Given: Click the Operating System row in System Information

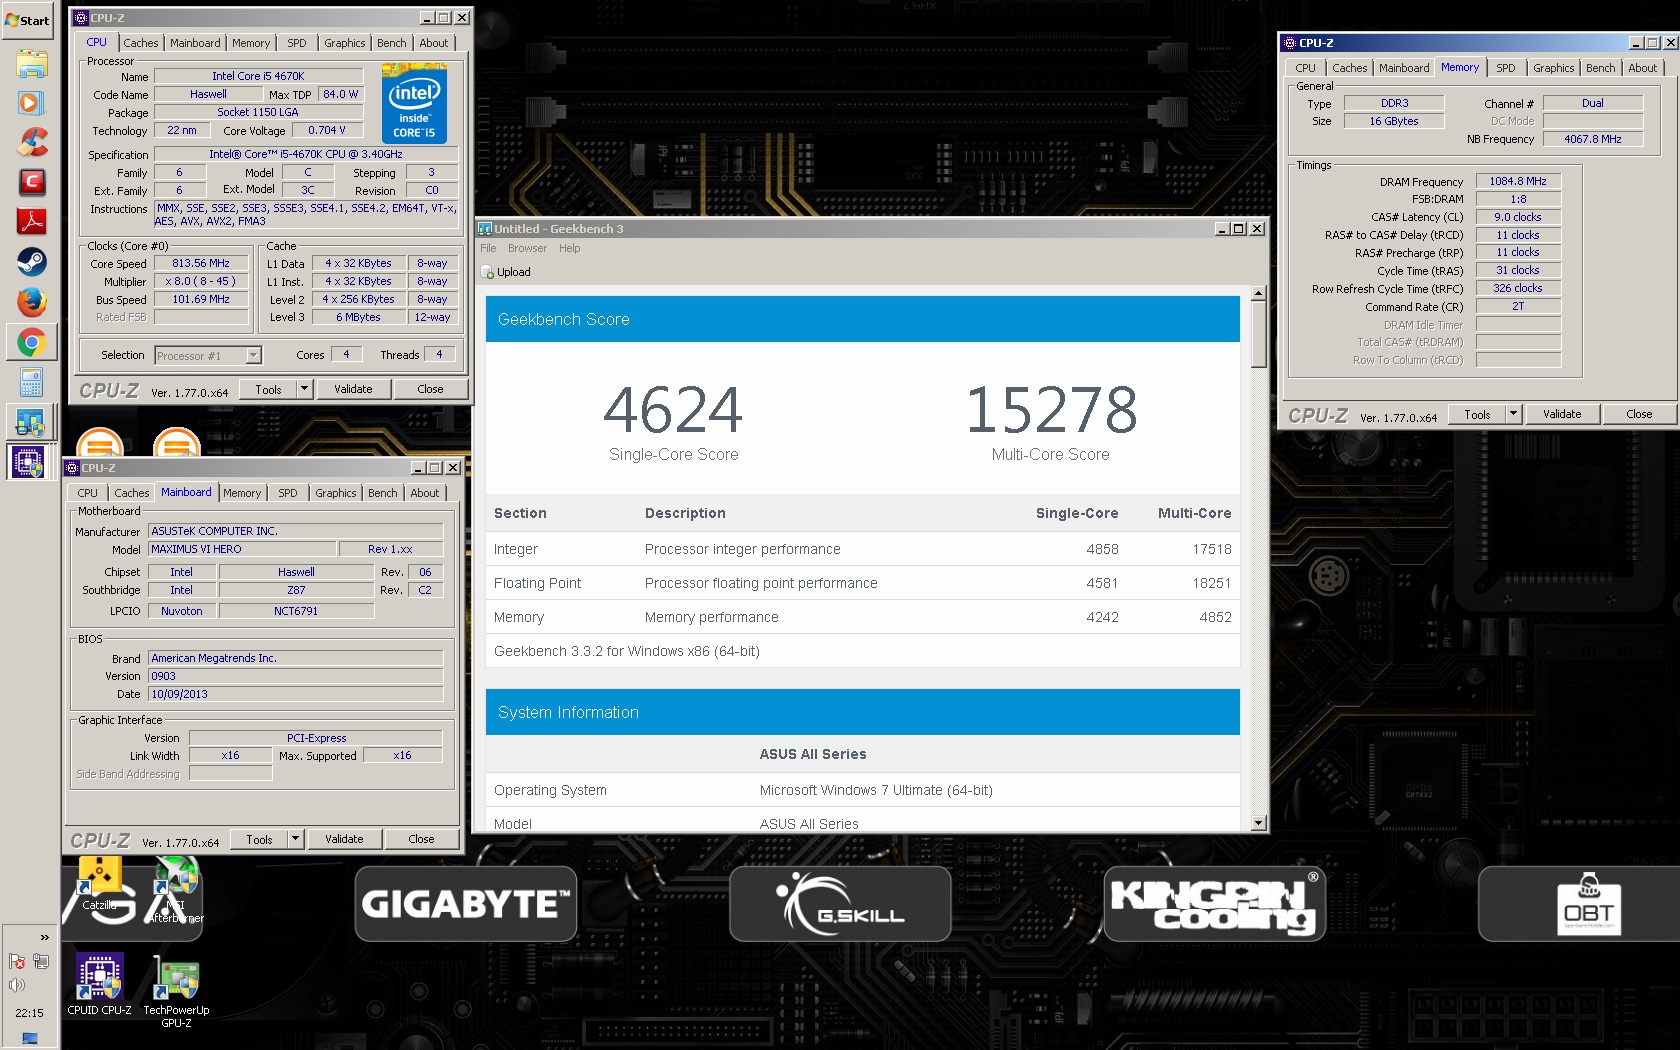Looking at the screenshot, I should [x=862, y=790].
